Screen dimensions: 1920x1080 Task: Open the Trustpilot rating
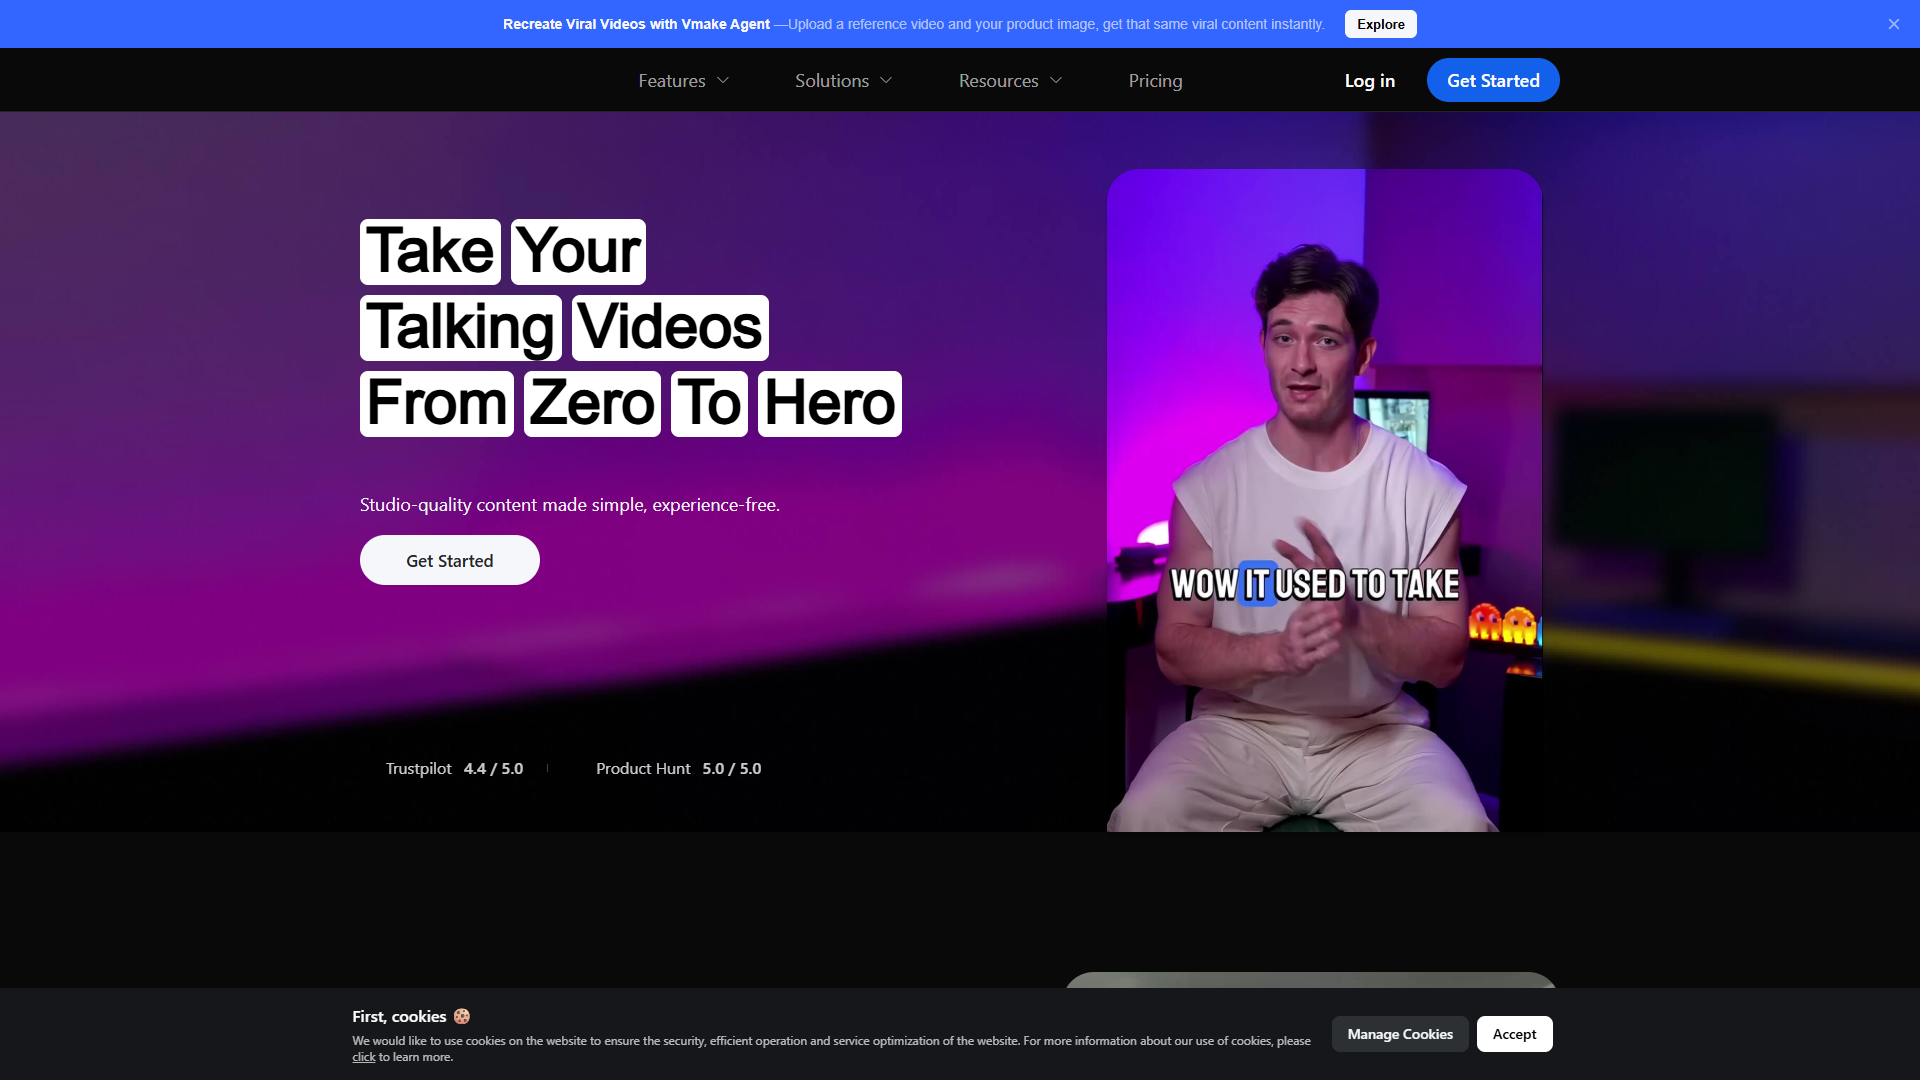(454, 768)
